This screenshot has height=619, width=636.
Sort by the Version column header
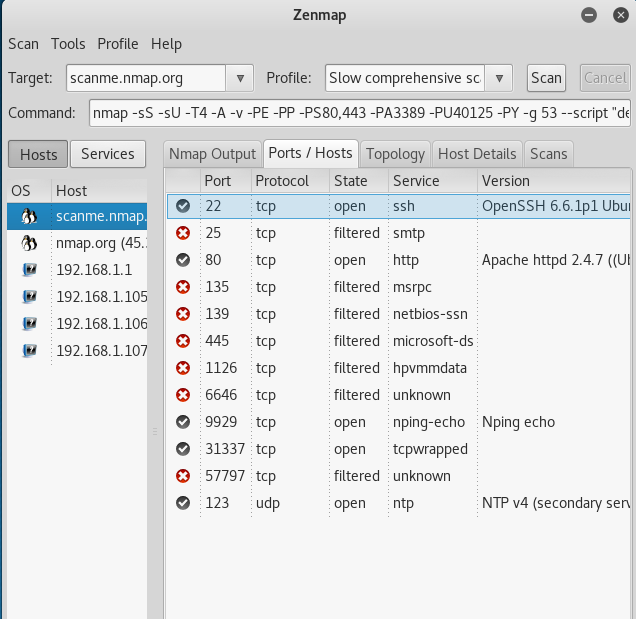(x=554, y=181)
